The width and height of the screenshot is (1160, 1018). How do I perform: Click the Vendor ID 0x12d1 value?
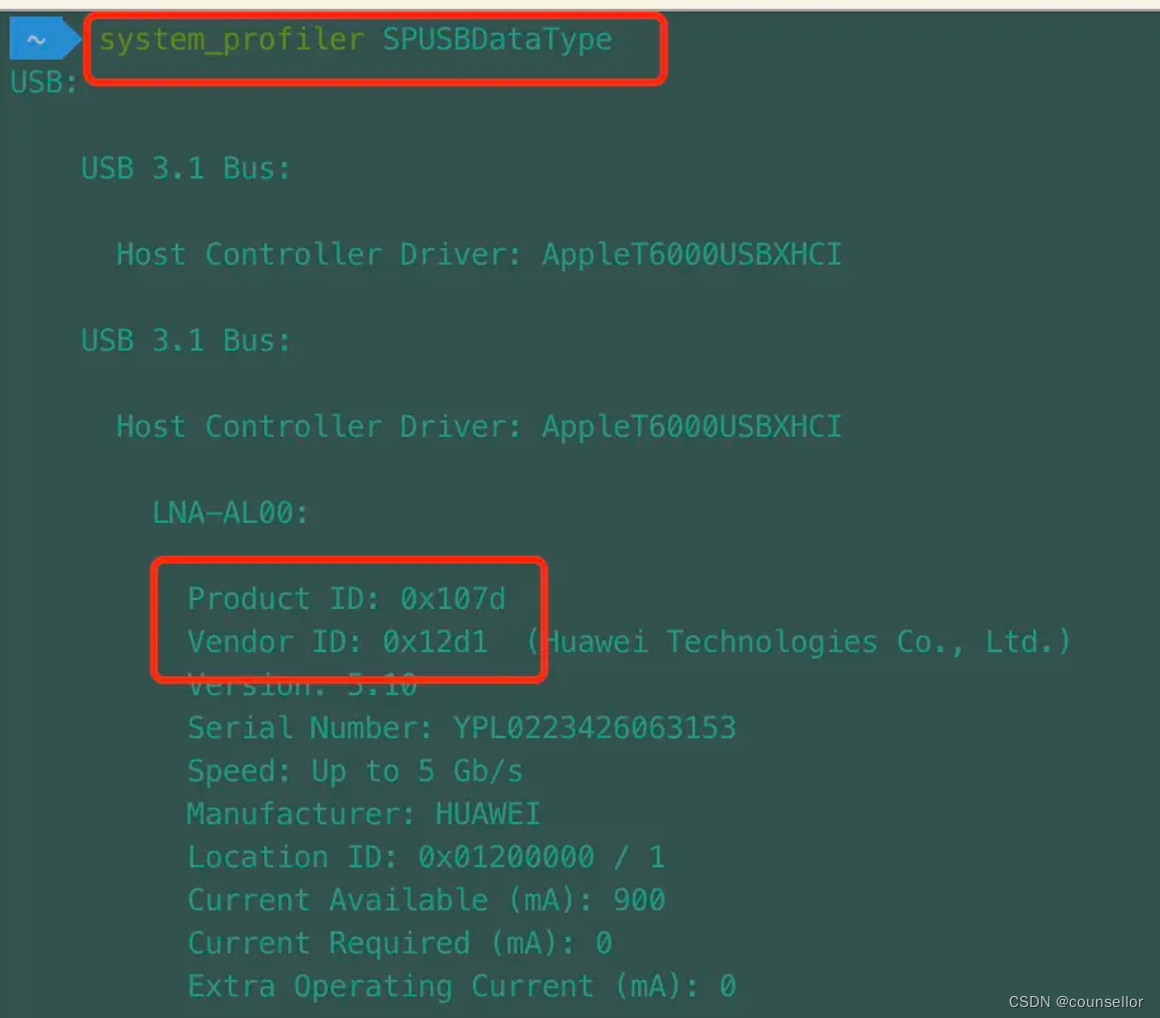(435, 641)
